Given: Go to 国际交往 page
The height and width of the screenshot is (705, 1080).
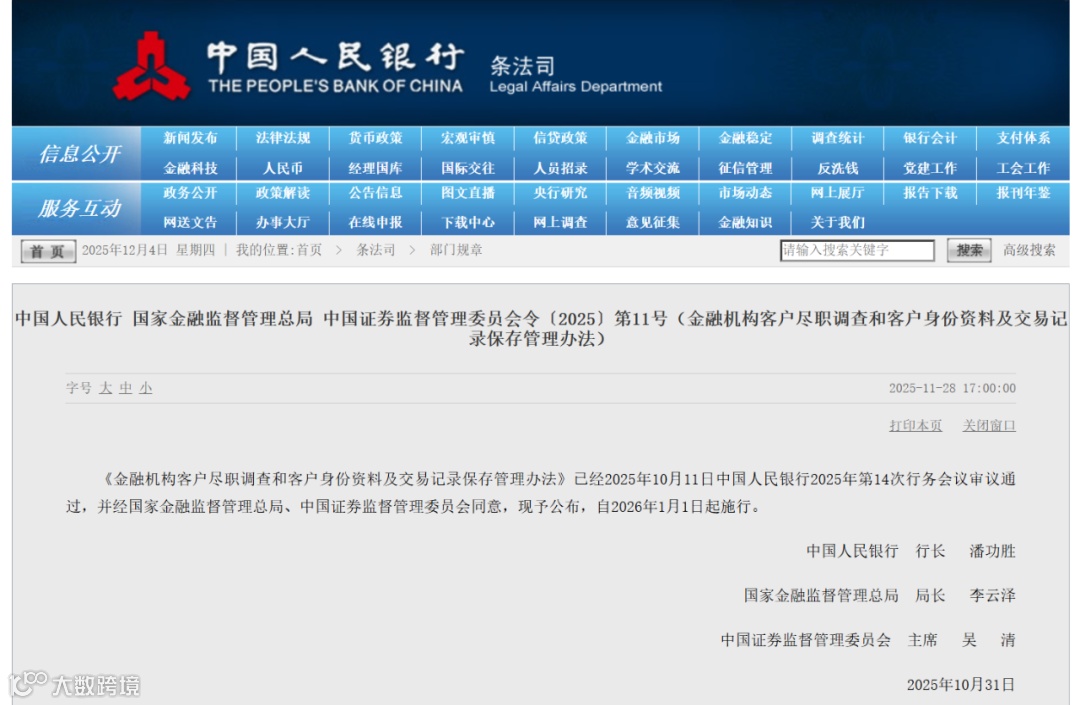Looking at the screenshot, I should point(468,168).
